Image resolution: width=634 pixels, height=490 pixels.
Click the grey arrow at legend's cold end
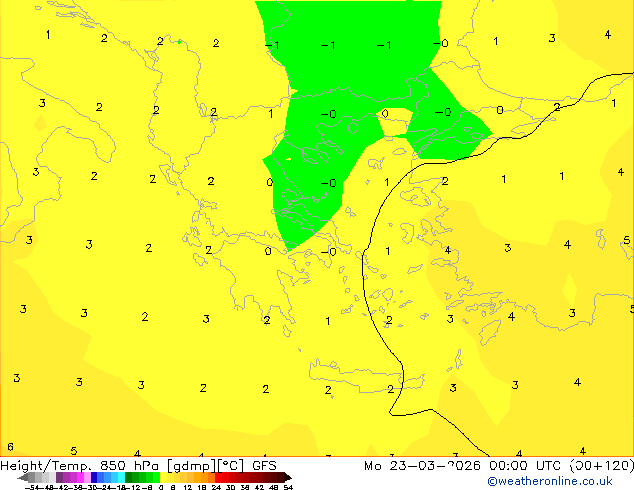[x=23, y=477]
